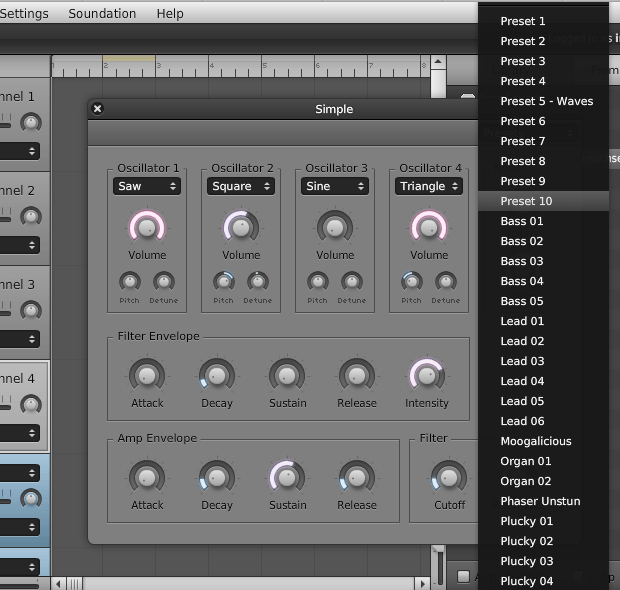
Task: Open Channel 2 effect dropdown
Action: point(20,245)
